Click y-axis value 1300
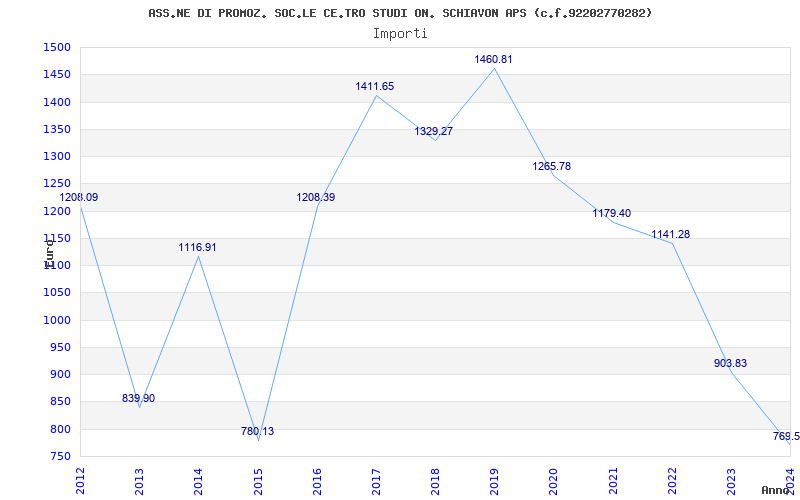Screen dimensions: 800x500 pos(57,157)
